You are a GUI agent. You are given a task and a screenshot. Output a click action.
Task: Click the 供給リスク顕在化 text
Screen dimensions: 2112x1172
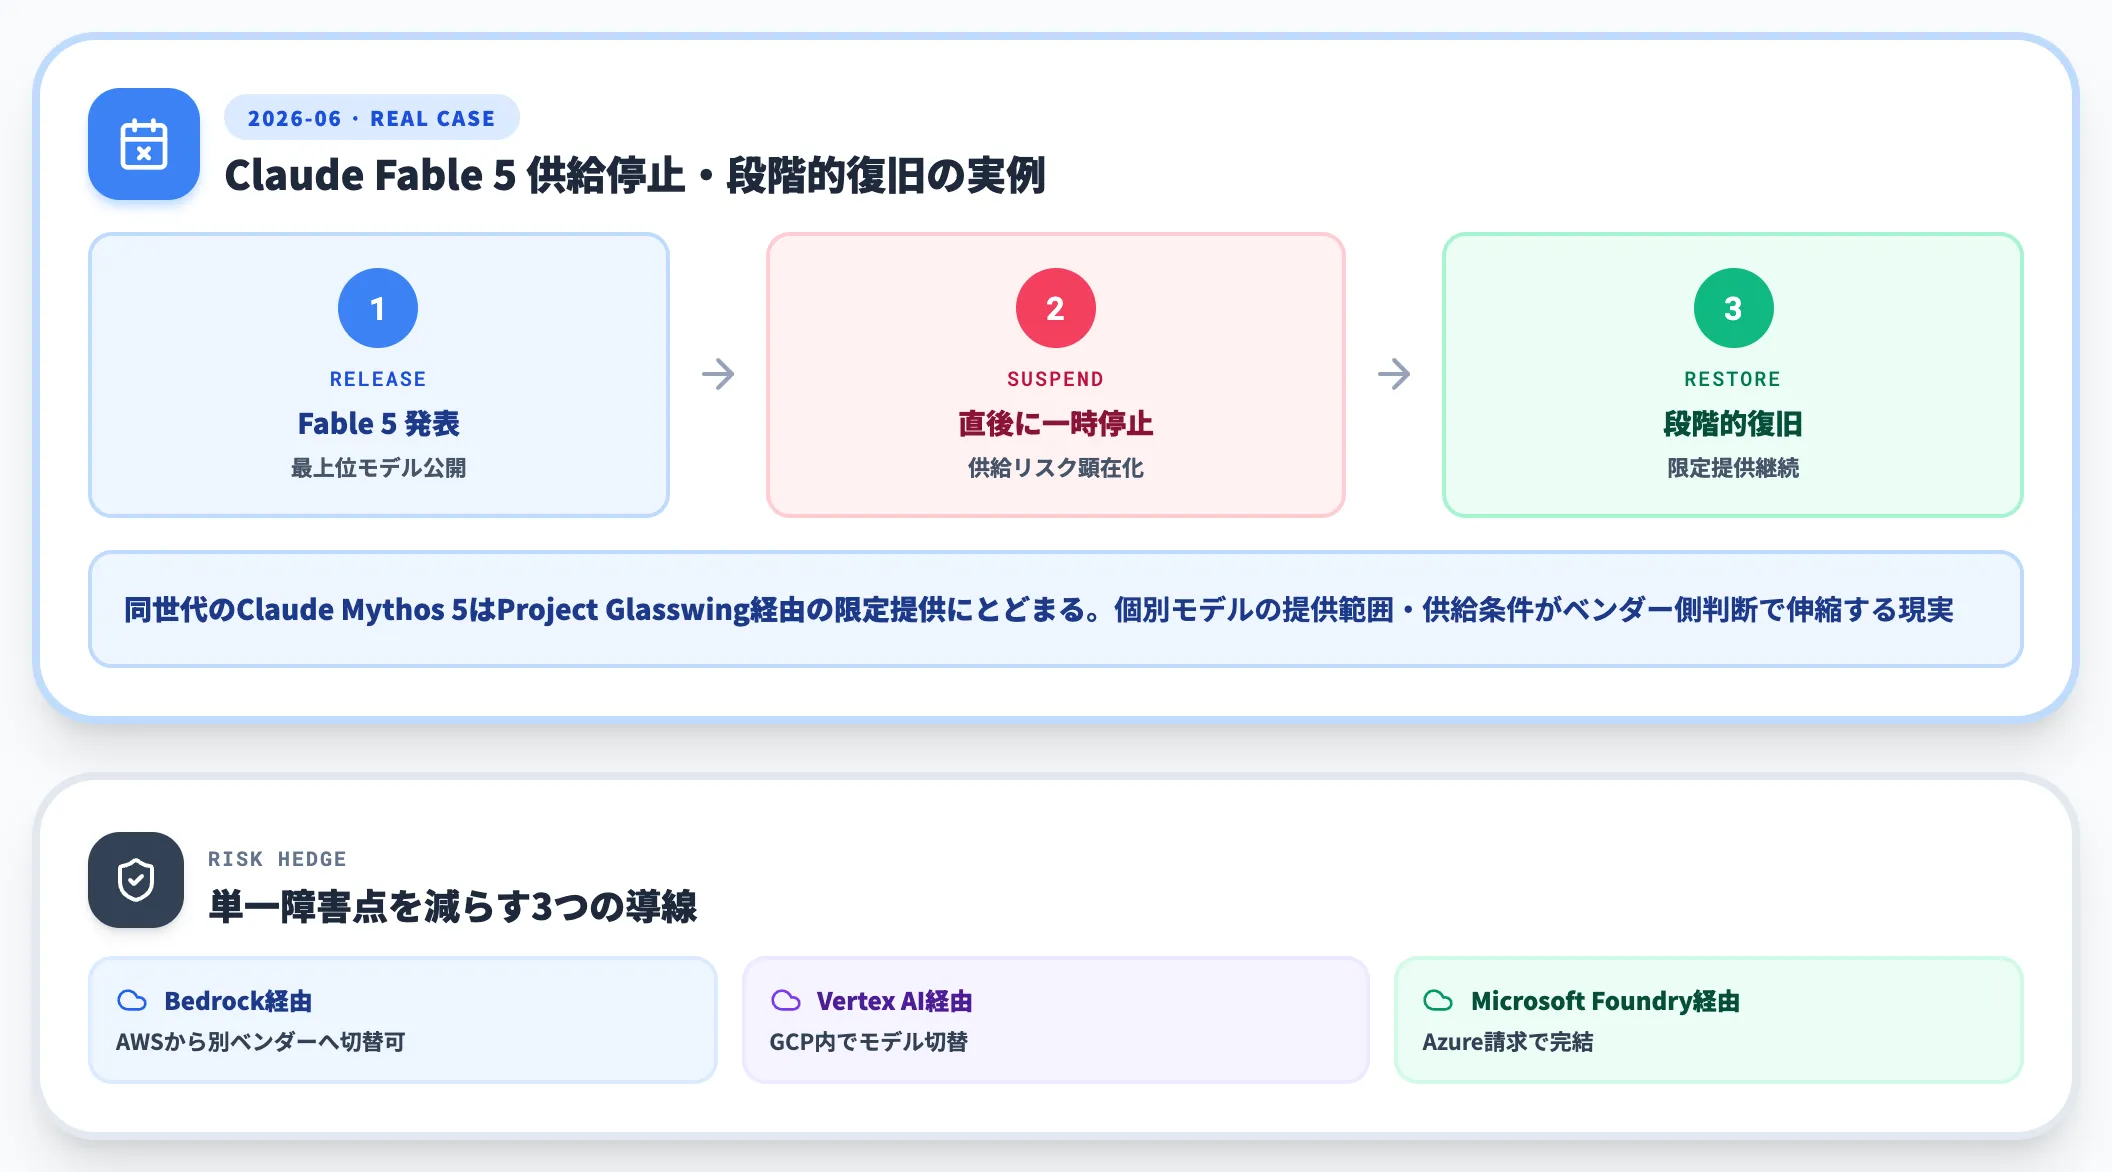click(1056, 468)
